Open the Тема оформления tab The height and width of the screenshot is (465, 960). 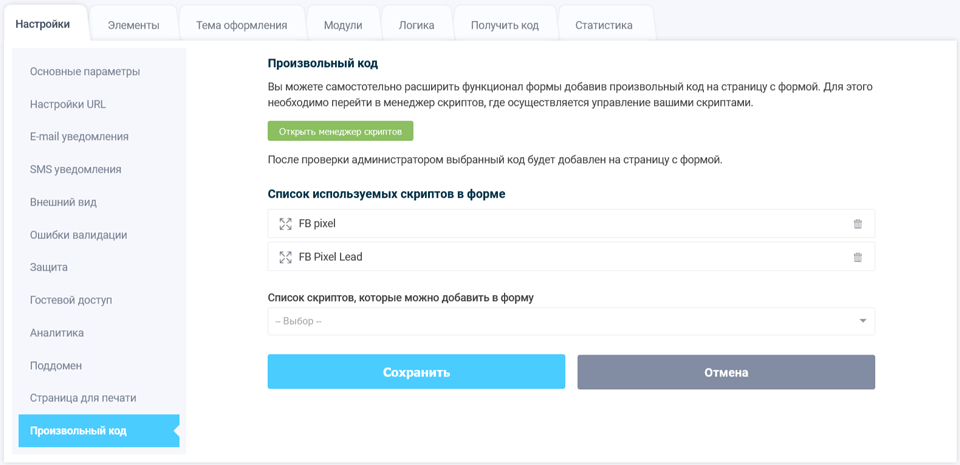242,25
